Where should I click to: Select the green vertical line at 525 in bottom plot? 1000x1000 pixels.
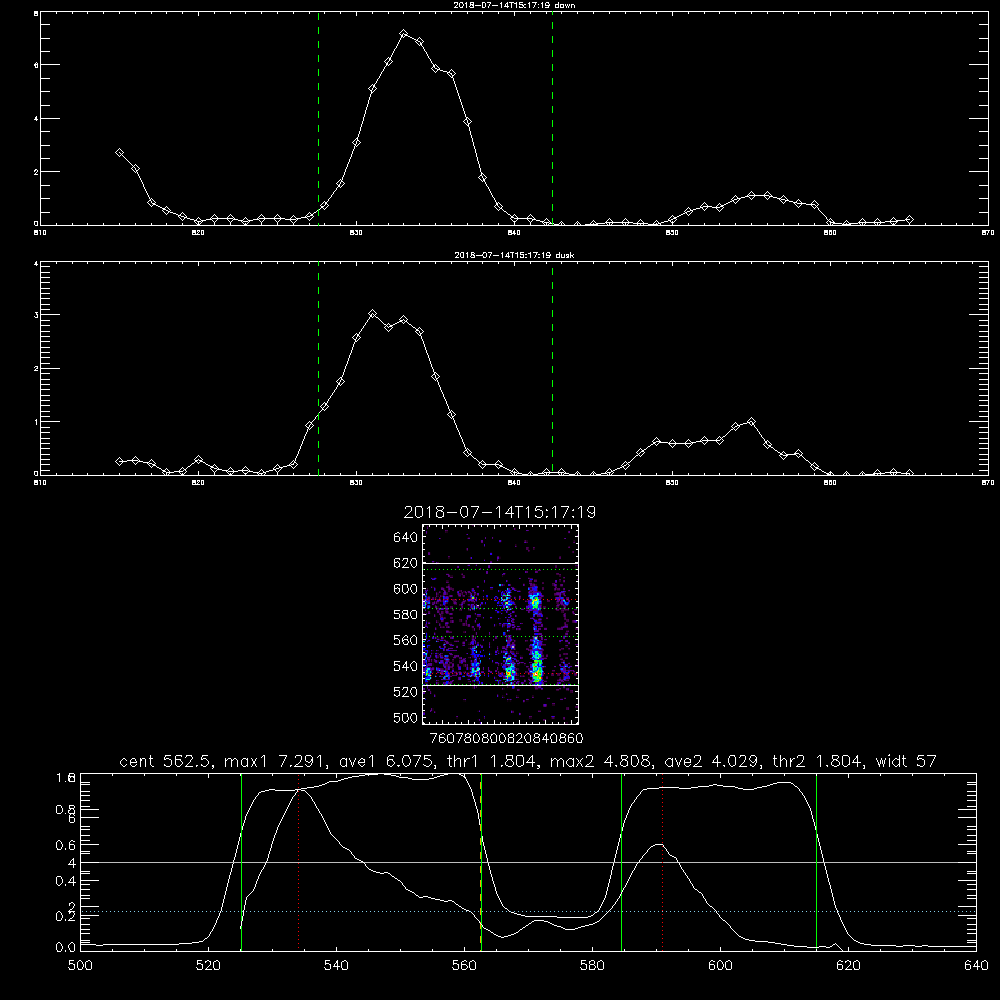[x=241, y=862]
